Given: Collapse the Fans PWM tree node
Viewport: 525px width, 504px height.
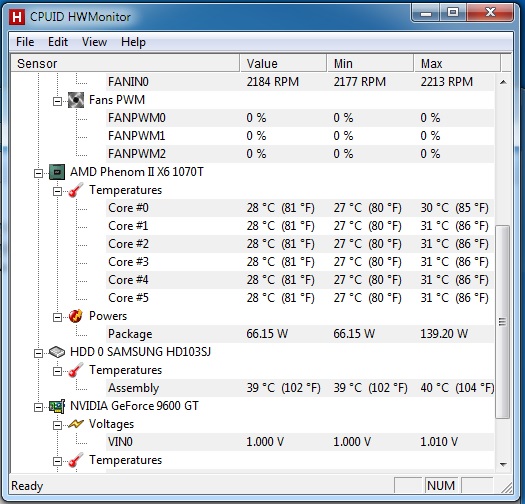Looking at the screenshot, I should (x=58, y=101).
